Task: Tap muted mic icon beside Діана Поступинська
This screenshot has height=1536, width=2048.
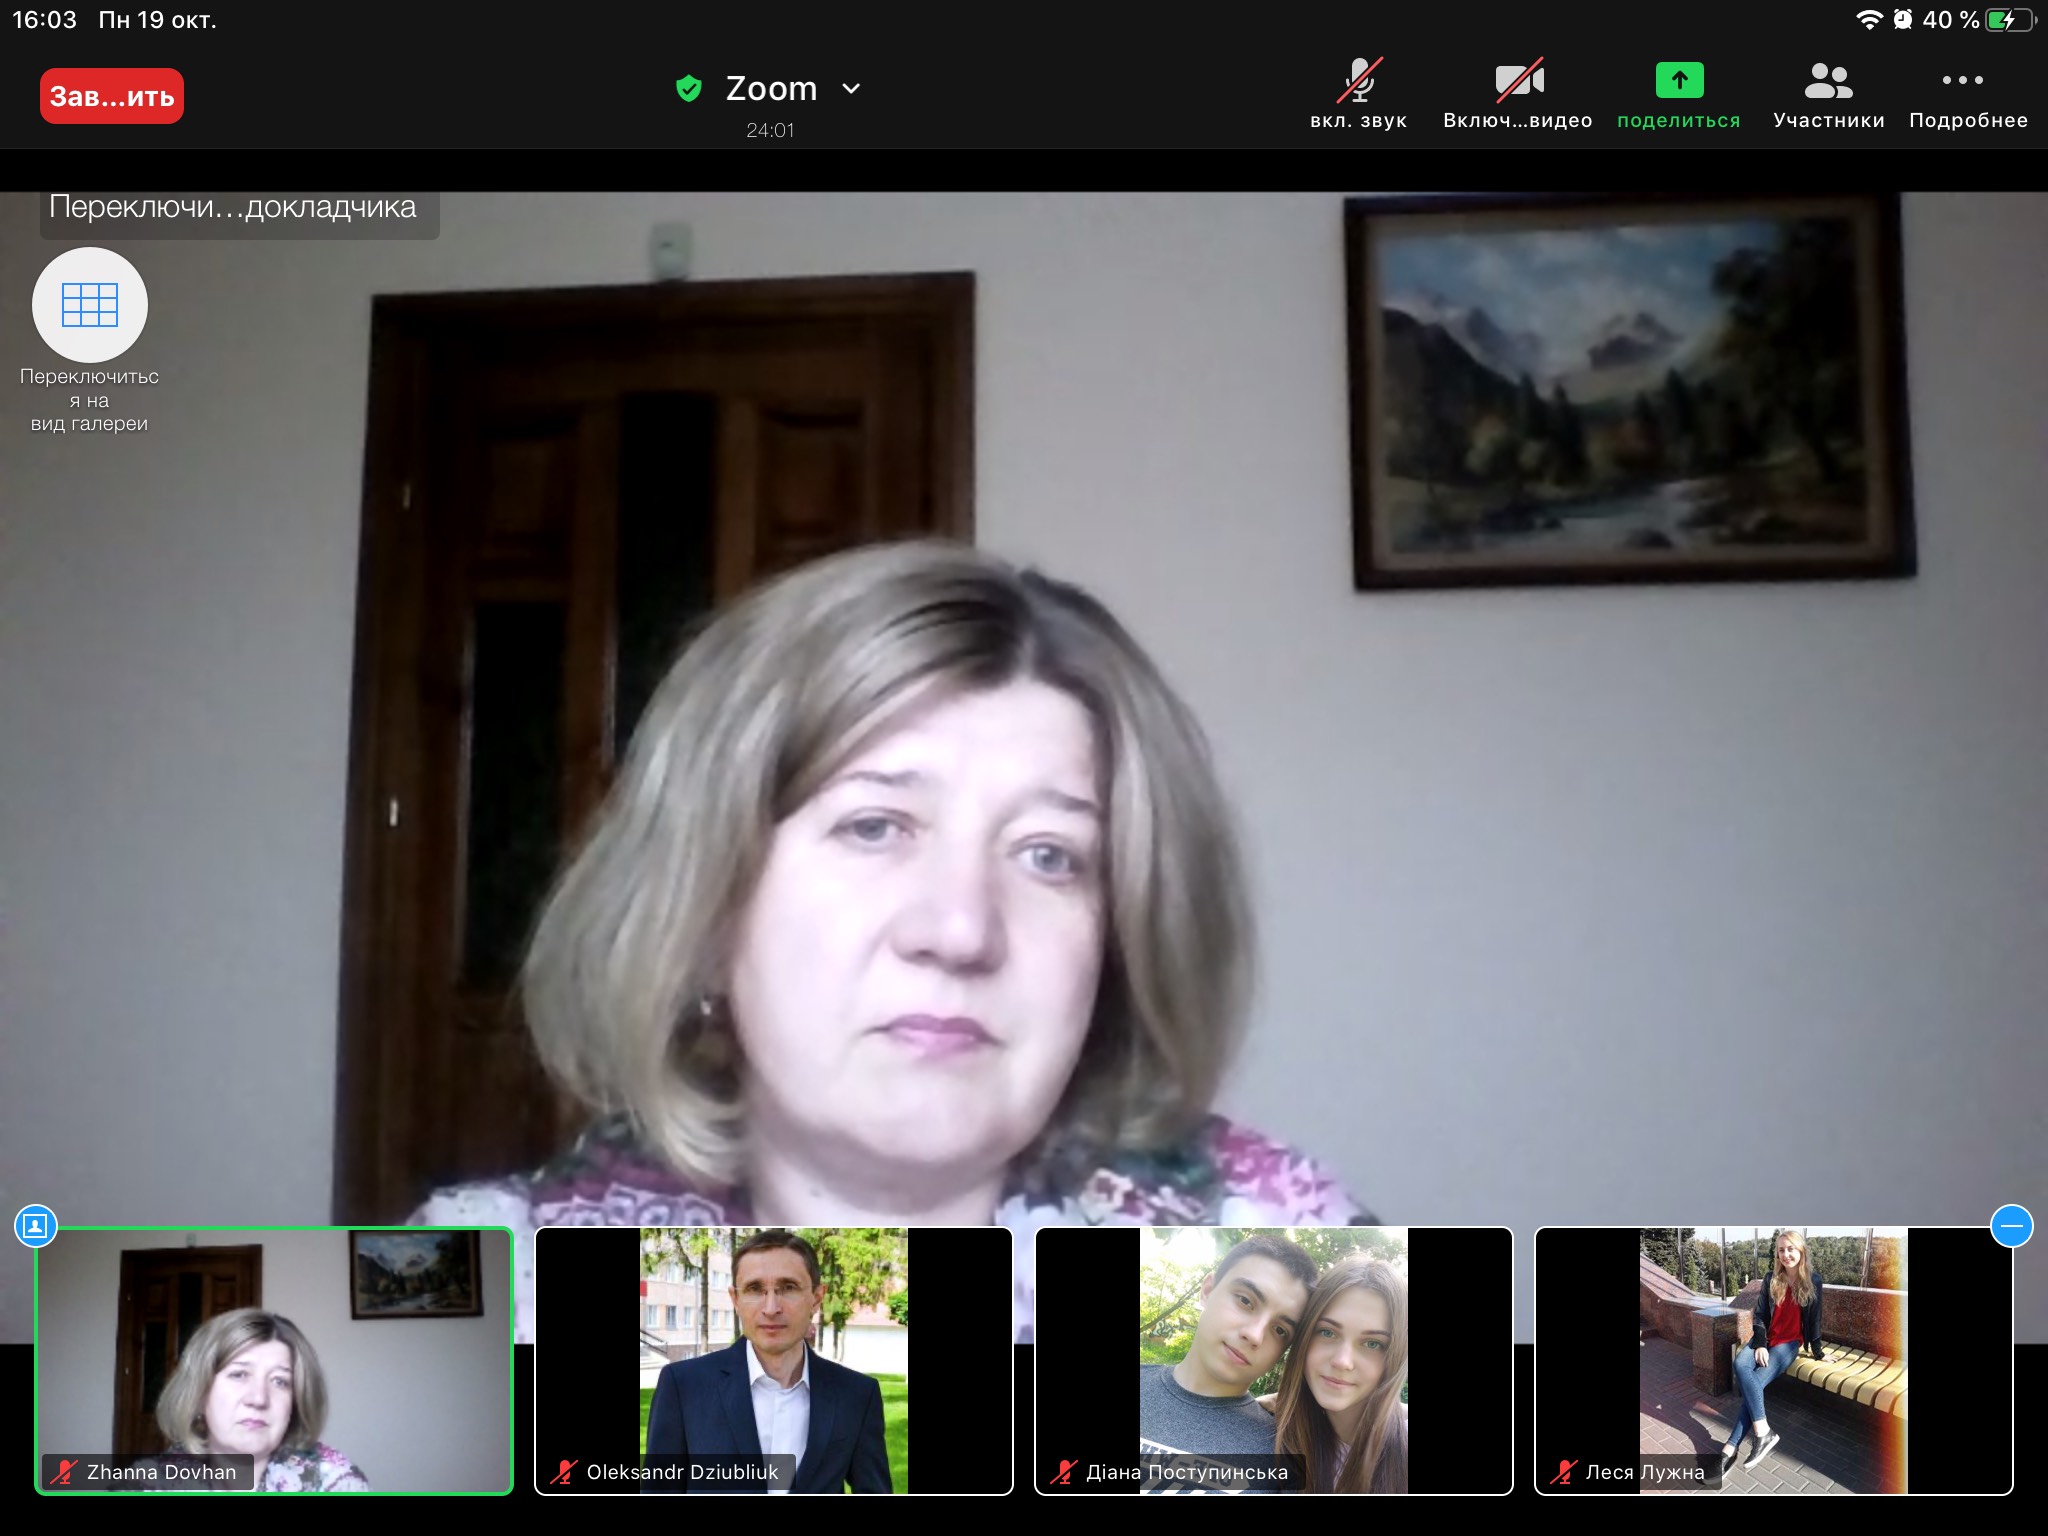Action: coord(1064,1472)
